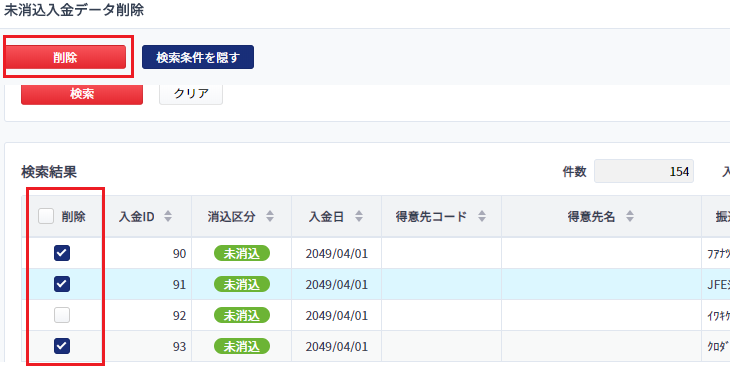Click 入金日 2049/04/01 in row 90
The width and height of the screenshot is (745, 375).
coord(336,254)
